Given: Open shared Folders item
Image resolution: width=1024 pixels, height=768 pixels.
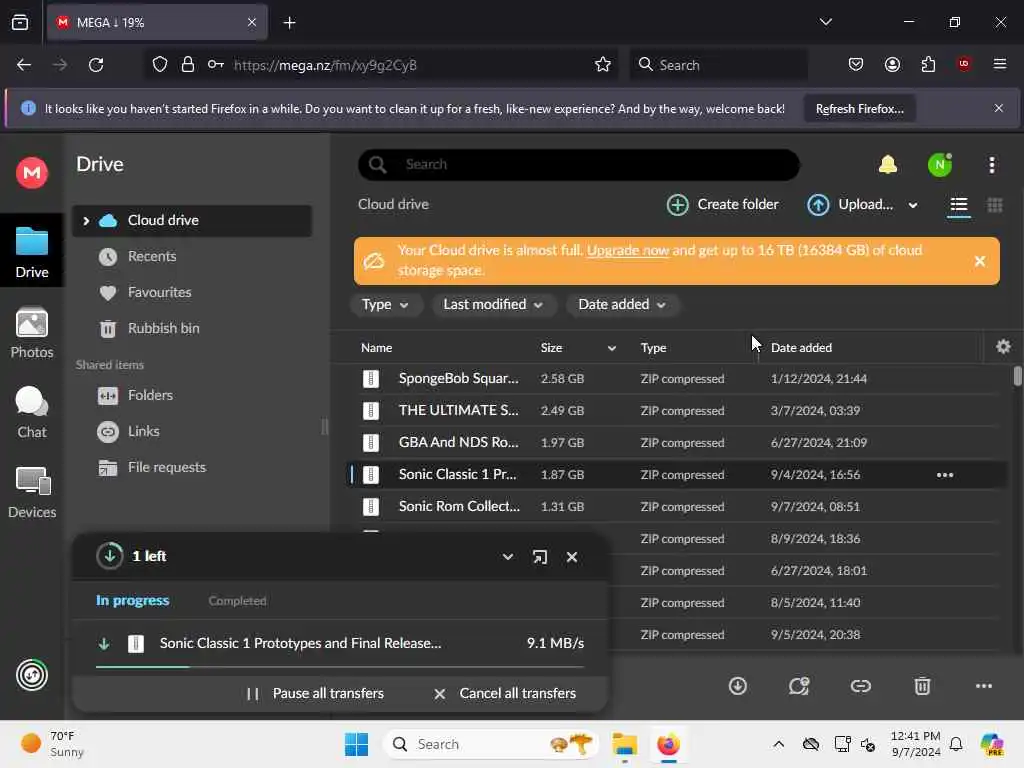Looking at the screenshot, I should click(192, 396).
